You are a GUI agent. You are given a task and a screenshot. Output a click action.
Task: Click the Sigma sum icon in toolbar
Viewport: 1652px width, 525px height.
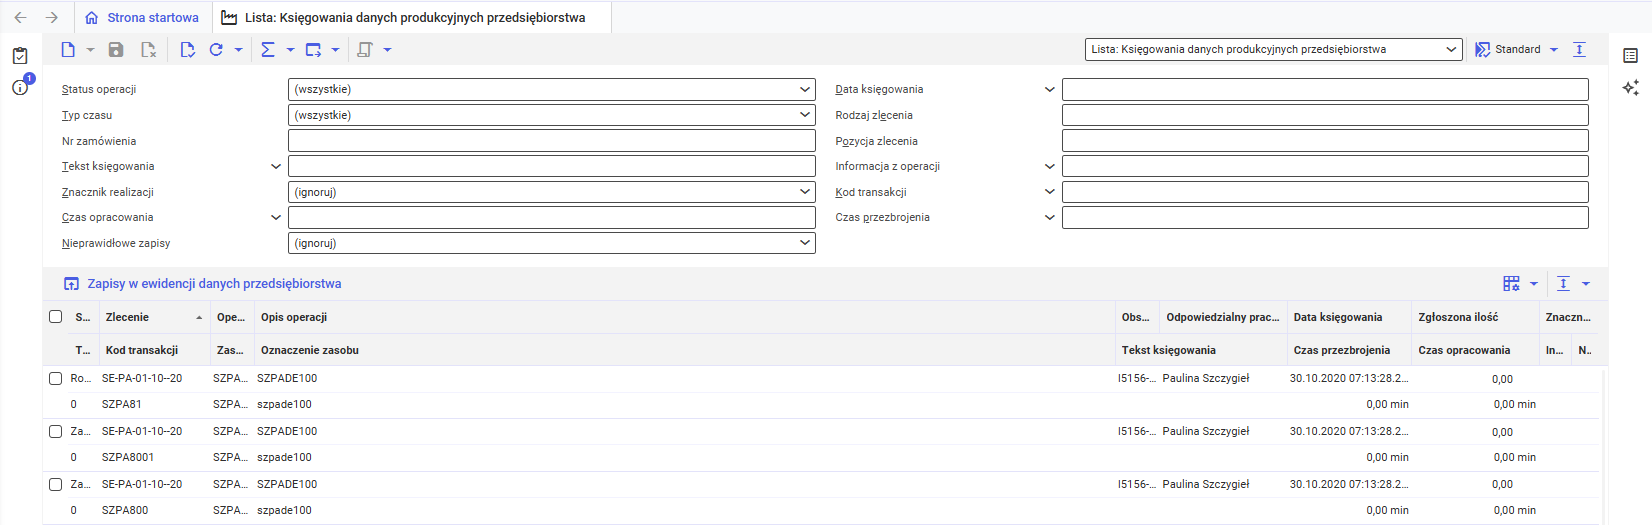pyautogui.click(x=267, y=50)
